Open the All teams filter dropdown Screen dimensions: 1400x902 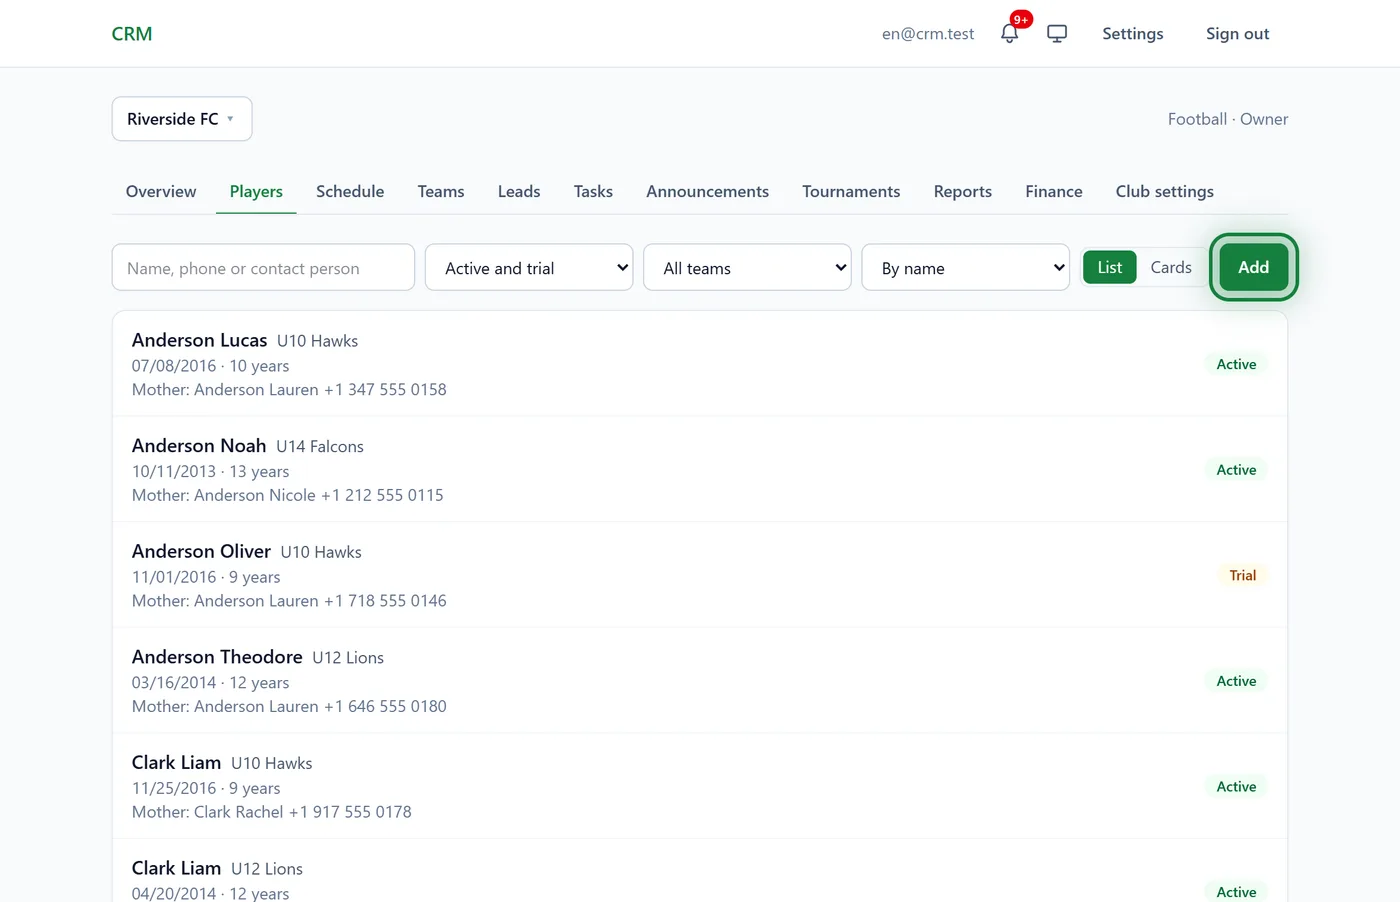point(747,268)
